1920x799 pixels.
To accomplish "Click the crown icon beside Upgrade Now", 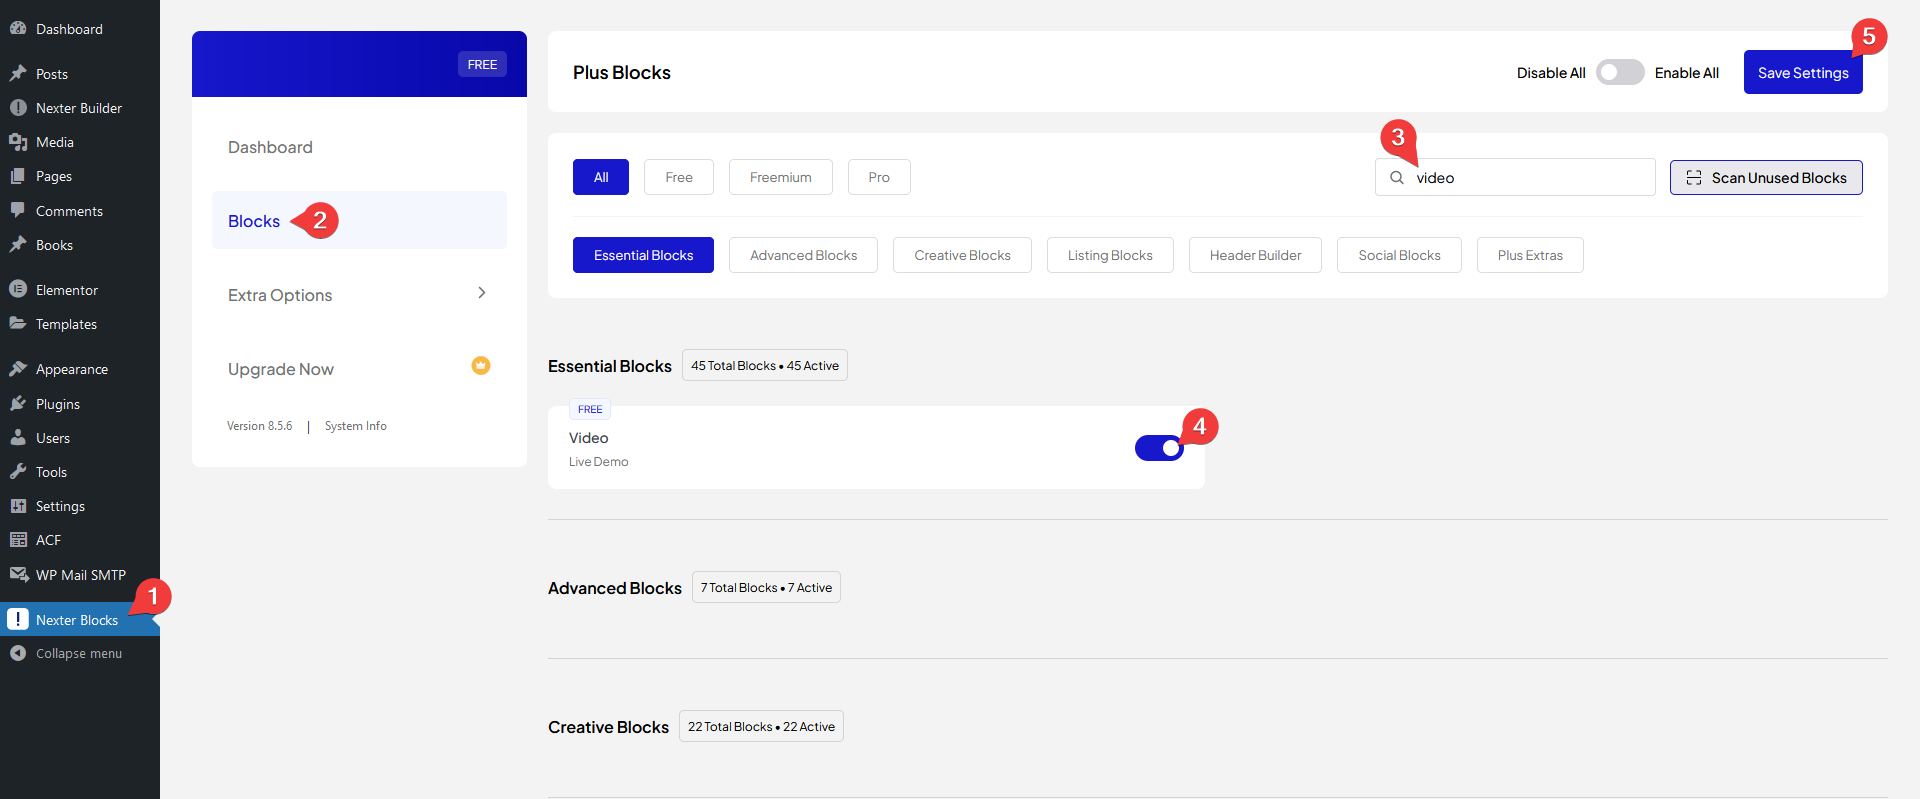I will coord(481,366).
